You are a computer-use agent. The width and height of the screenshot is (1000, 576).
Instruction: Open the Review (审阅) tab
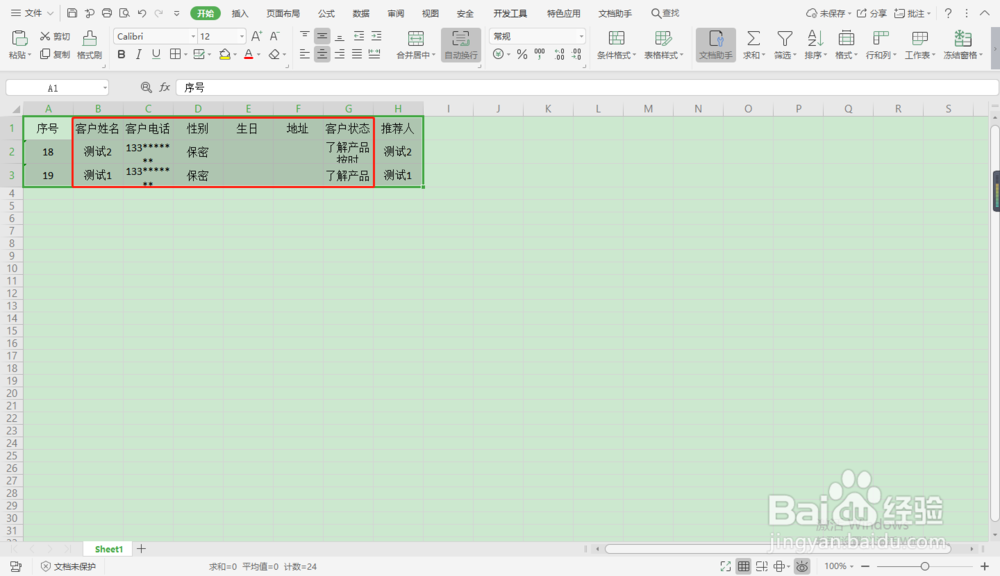(395, 13)
